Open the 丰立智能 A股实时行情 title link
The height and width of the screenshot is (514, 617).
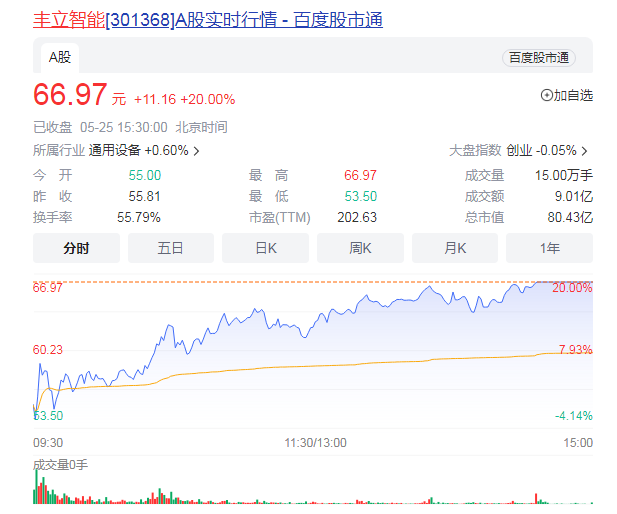pos(207,20)
